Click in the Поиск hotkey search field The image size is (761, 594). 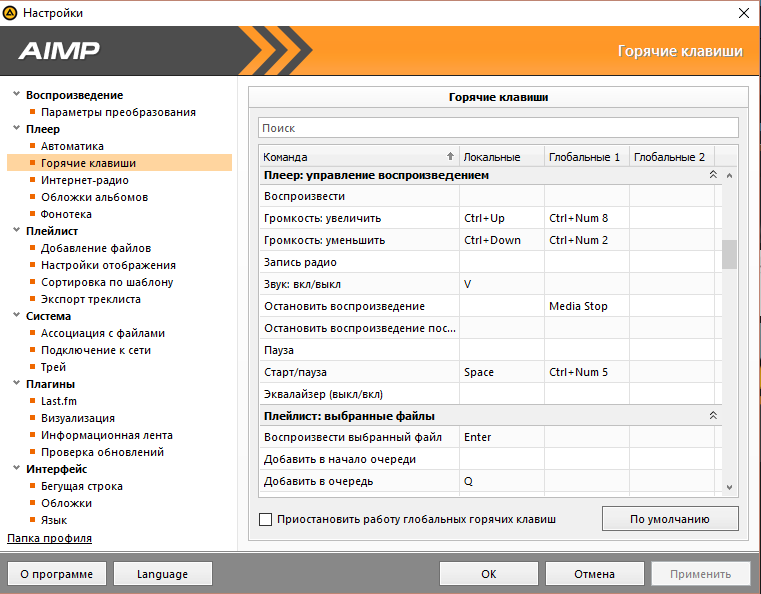498,128
